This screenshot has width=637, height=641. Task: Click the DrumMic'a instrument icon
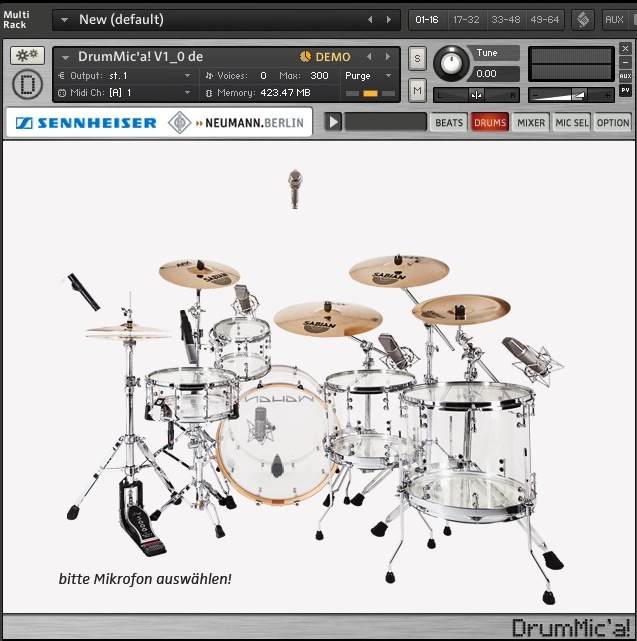27,85
